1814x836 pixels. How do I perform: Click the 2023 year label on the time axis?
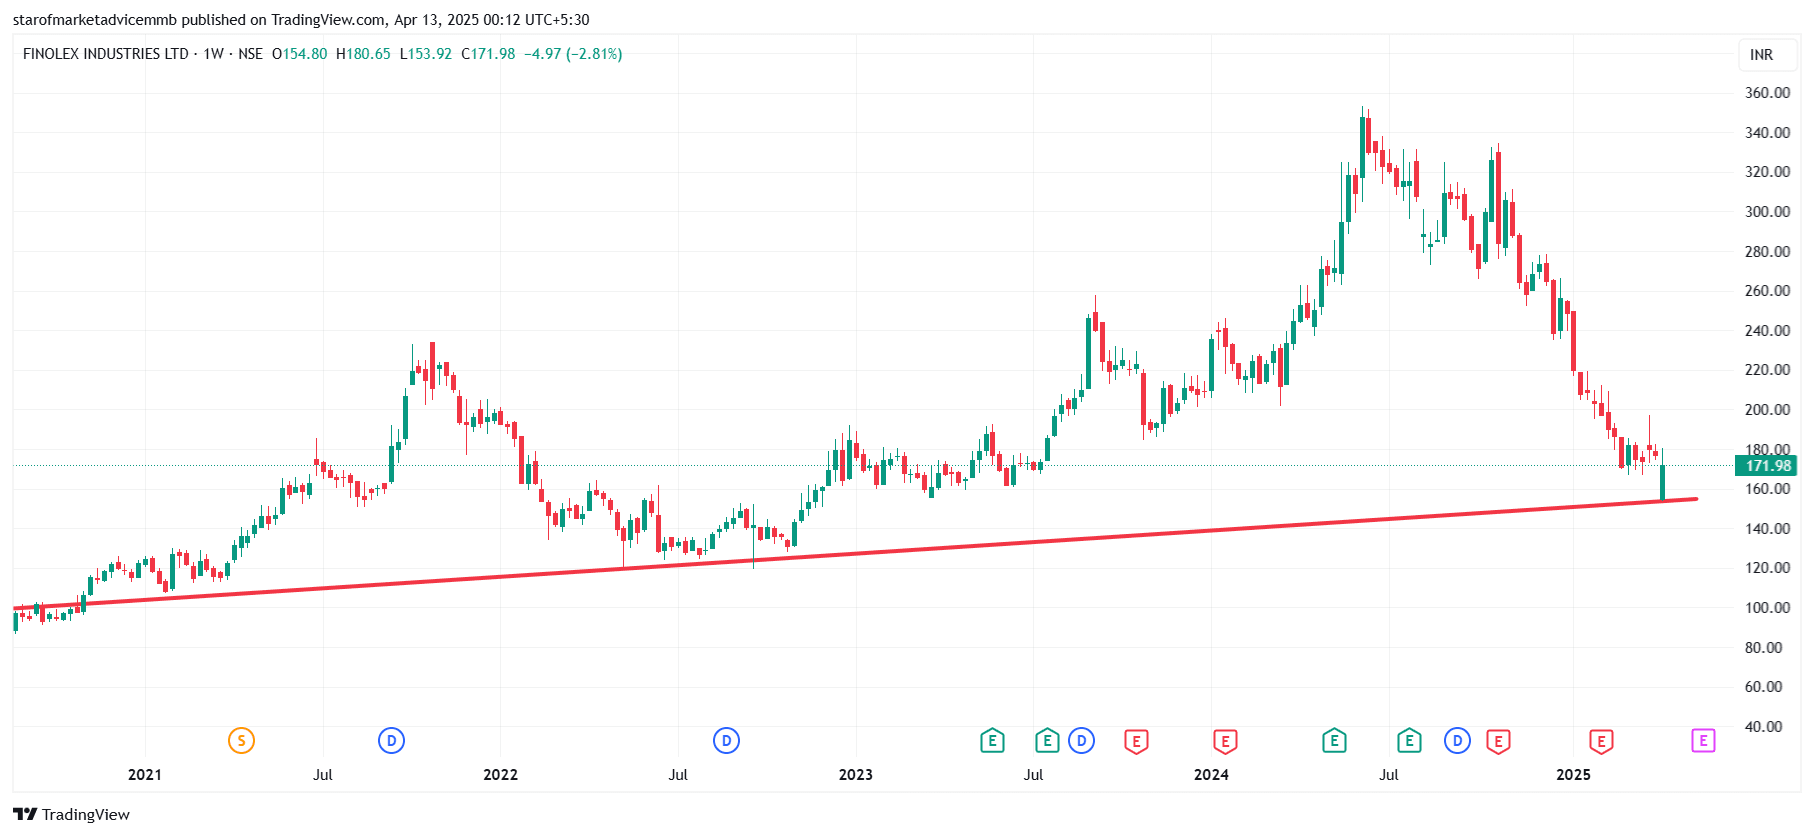click(856, 775)
